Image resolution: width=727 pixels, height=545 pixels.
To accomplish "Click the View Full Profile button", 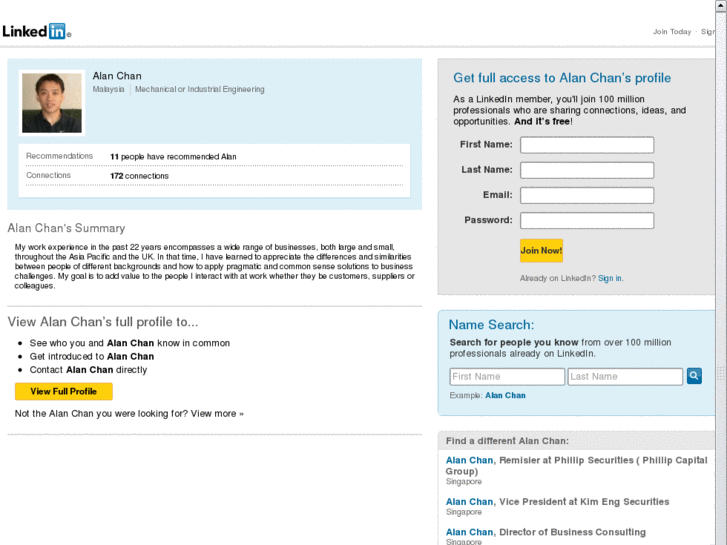I will click(x=64, y=391).
